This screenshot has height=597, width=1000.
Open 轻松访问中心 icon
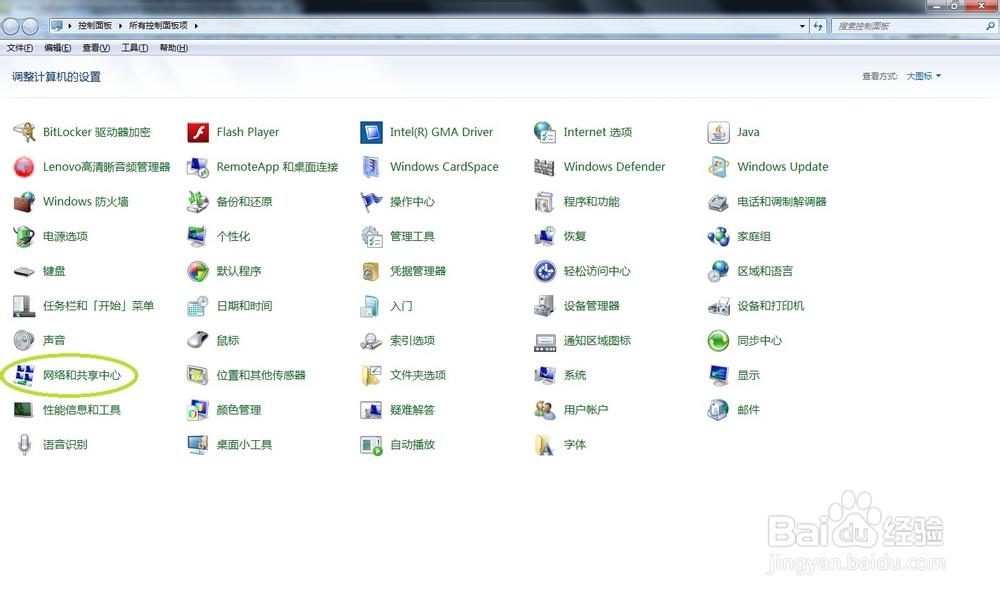[545, 271]
